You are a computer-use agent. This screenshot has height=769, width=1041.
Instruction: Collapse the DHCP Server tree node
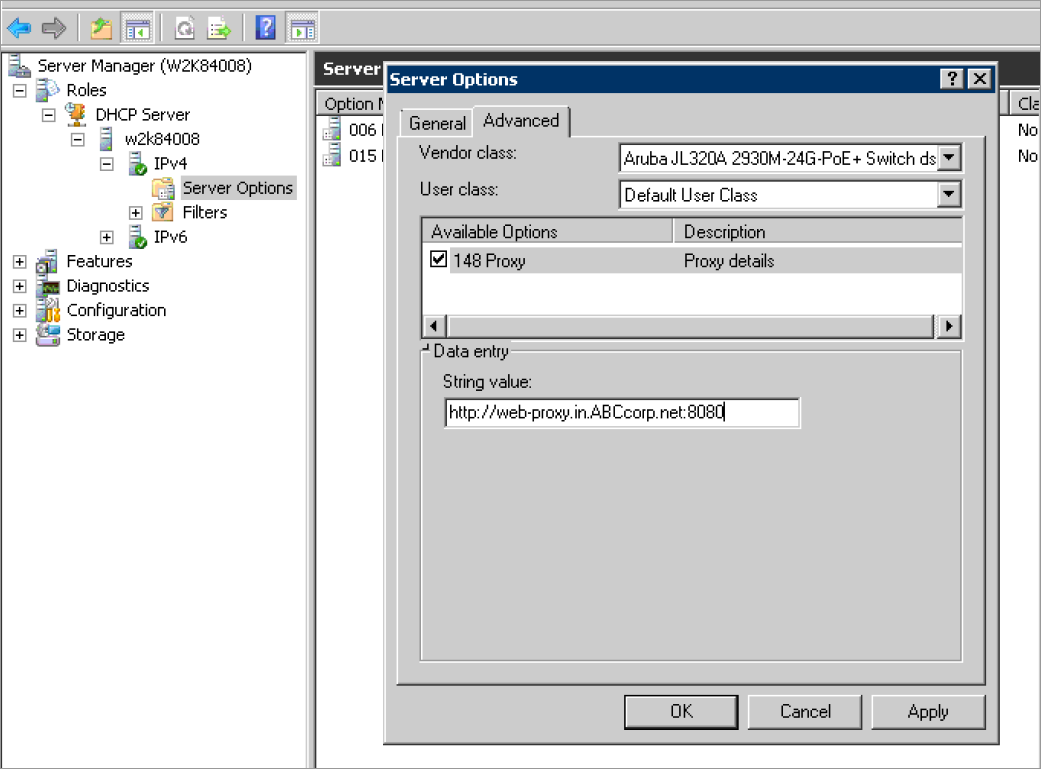tap(48, 115)
